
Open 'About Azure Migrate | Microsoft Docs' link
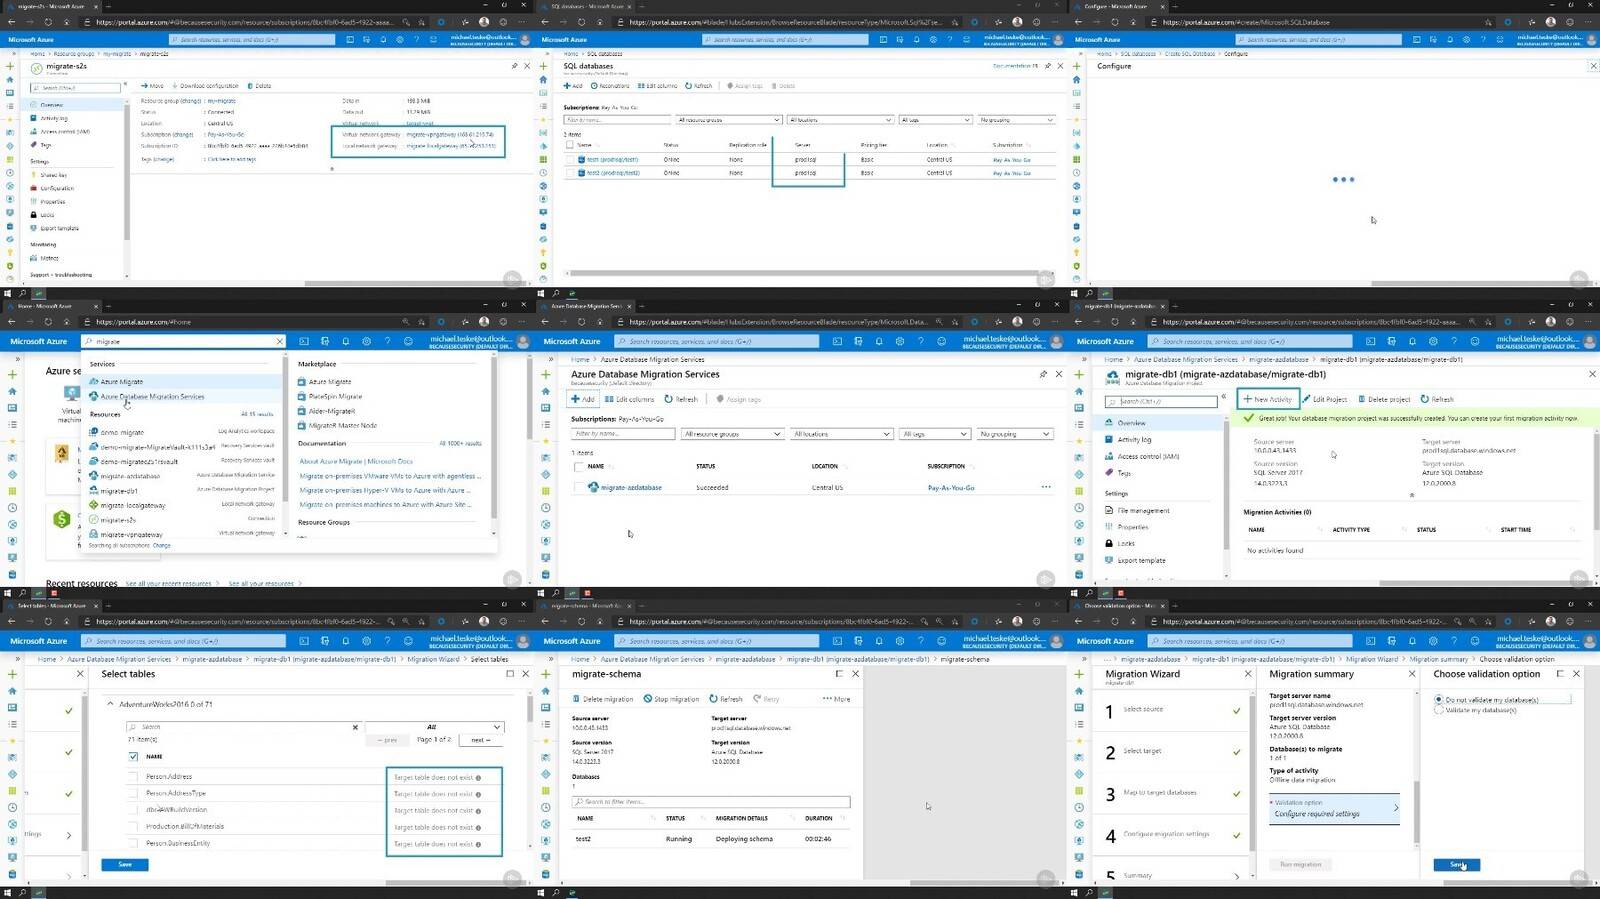[356, 461]
